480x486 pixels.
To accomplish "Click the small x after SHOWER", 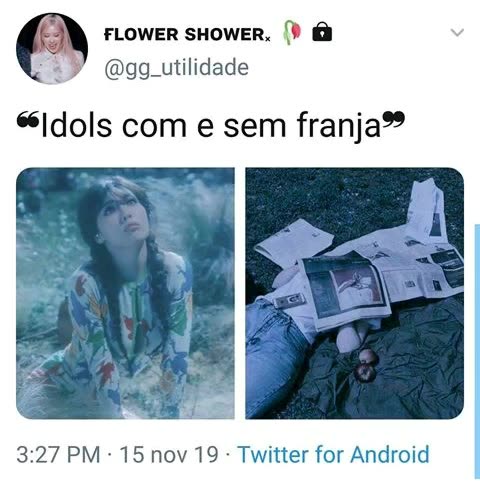I will tap(268, 39).
